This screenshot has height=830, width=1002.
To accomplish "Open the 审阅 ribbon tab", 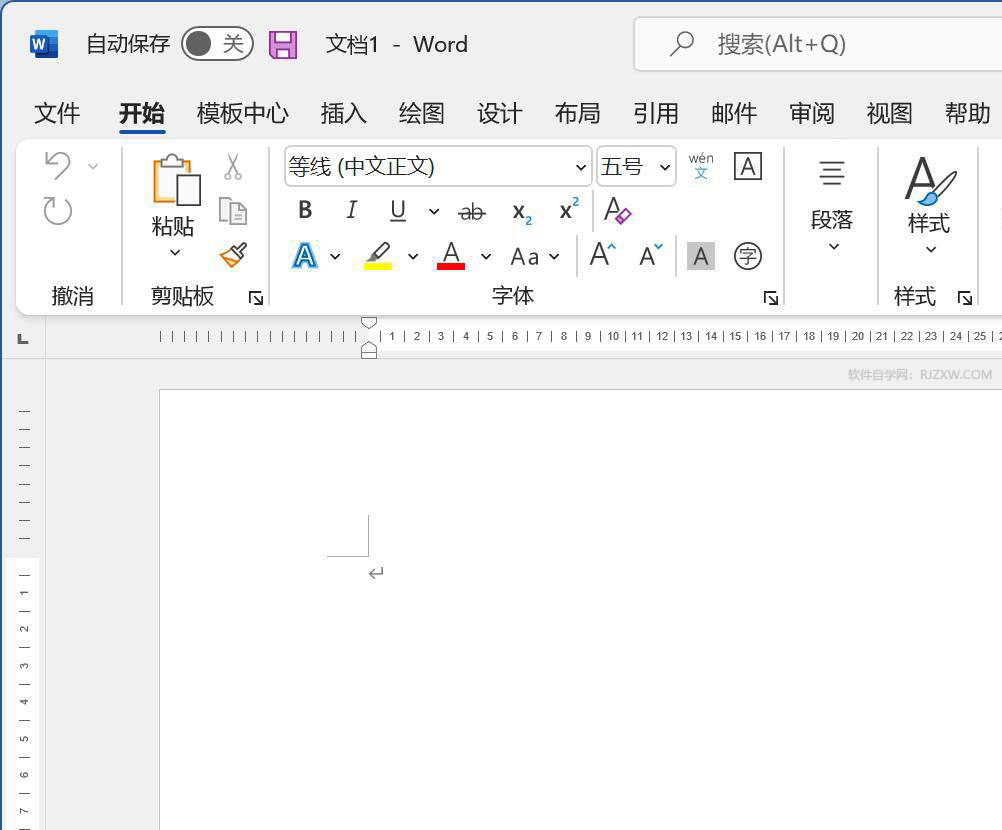I will (x=811, y=113).
